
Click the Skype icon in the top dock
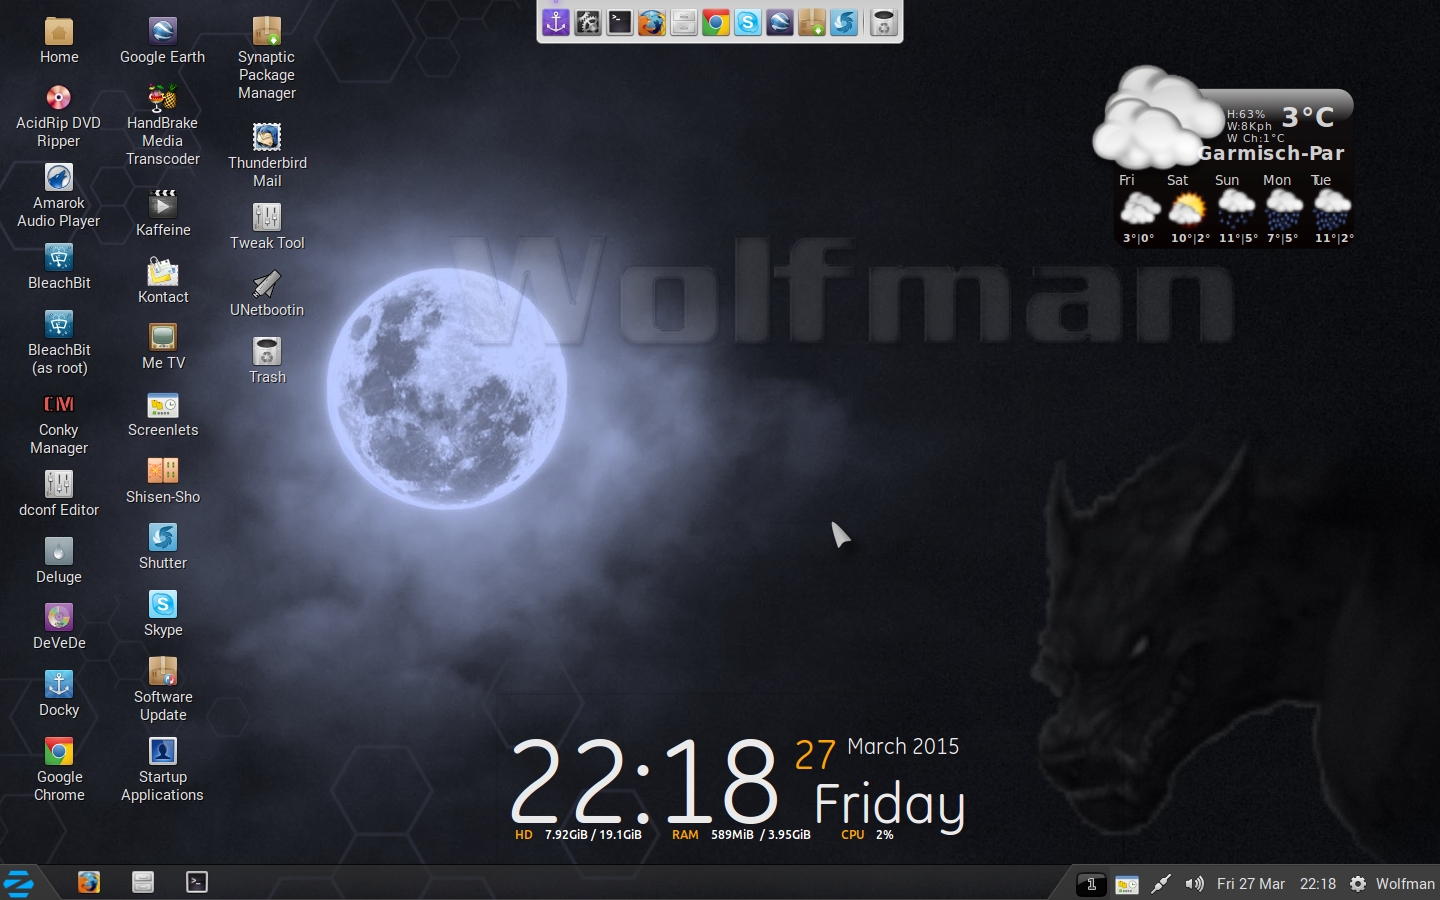(748, 22)
